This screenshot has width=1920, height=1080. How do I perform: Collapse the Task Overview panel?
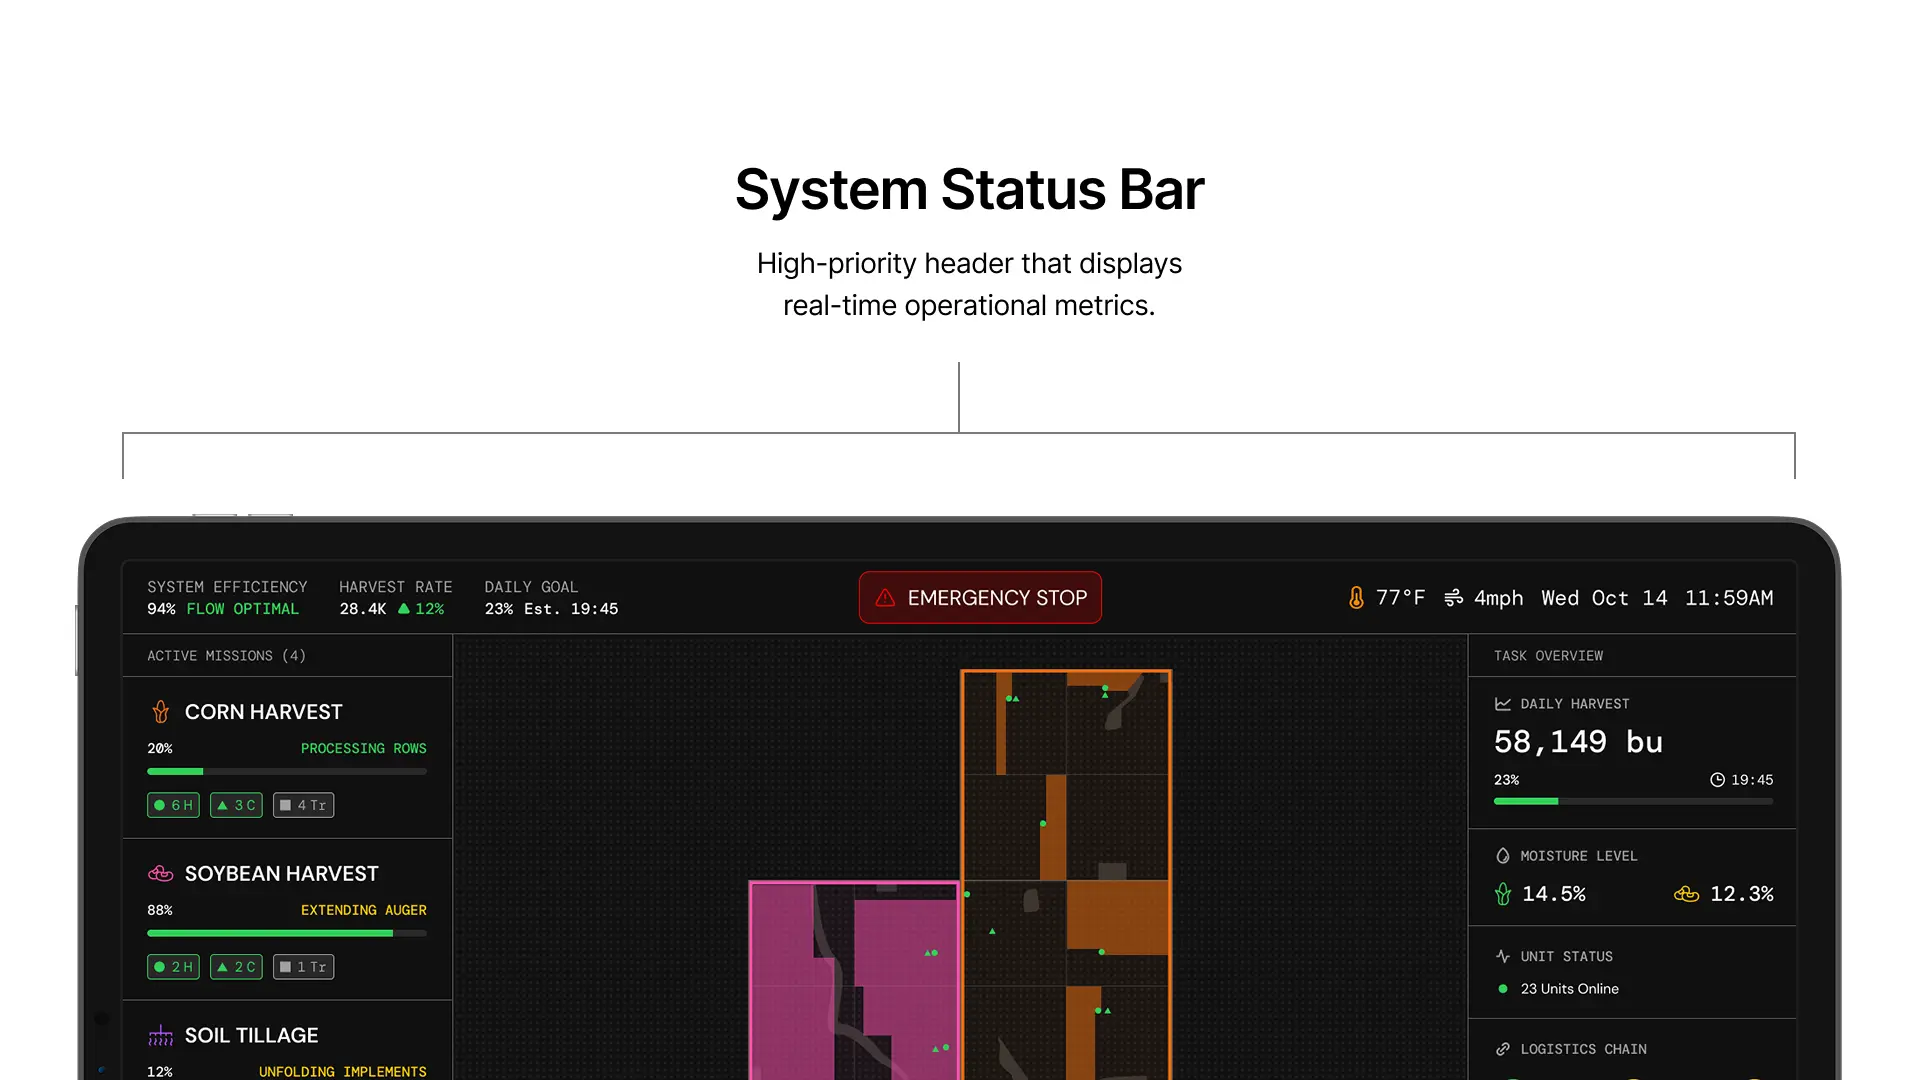click(1548, 655)
